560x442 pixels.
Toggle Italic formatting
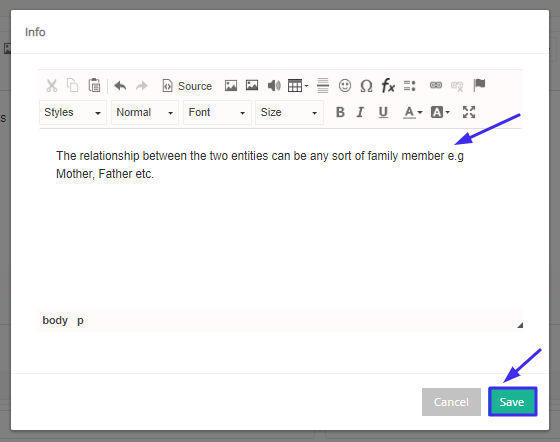(360, 112)
